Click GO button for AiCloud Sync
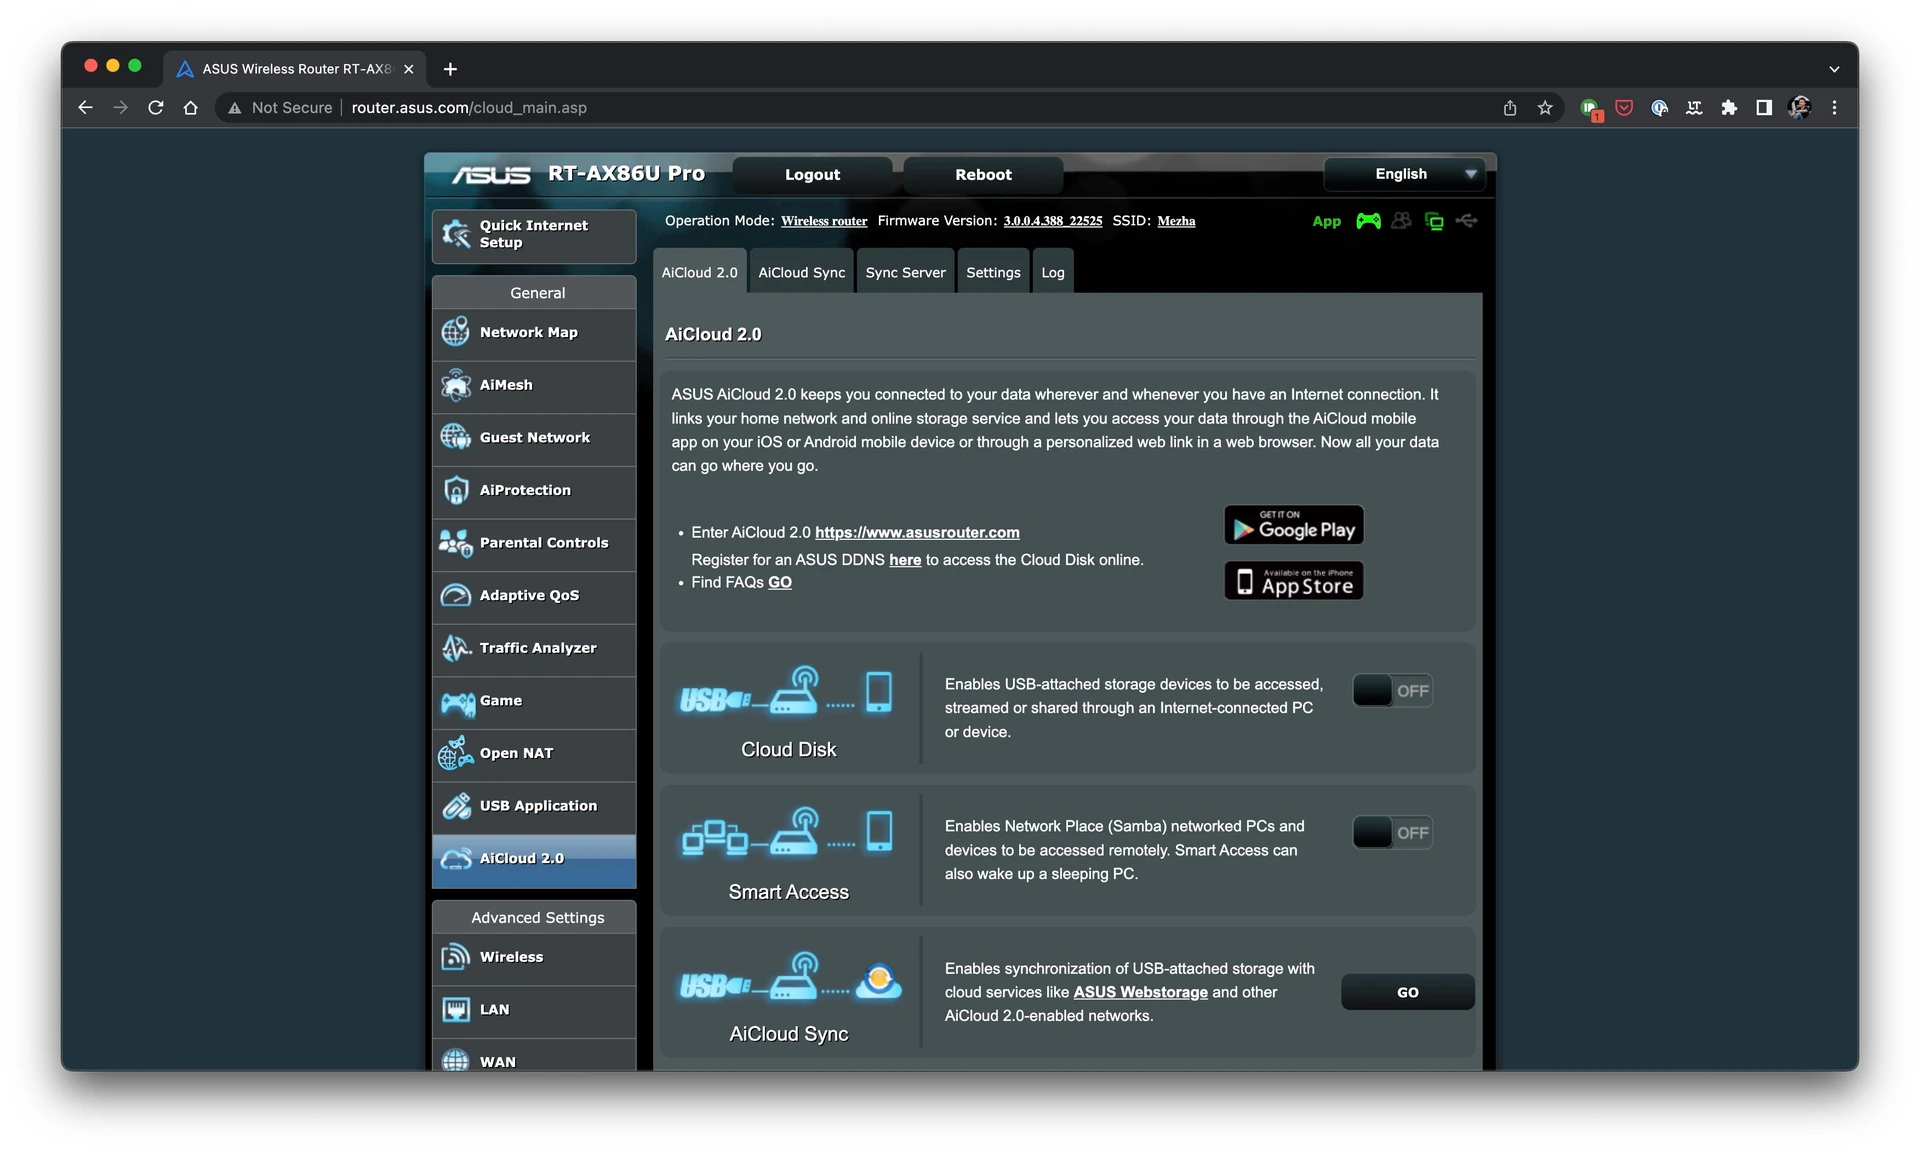Viewport: 1920px width, 1152px height. pos(1407,993)
